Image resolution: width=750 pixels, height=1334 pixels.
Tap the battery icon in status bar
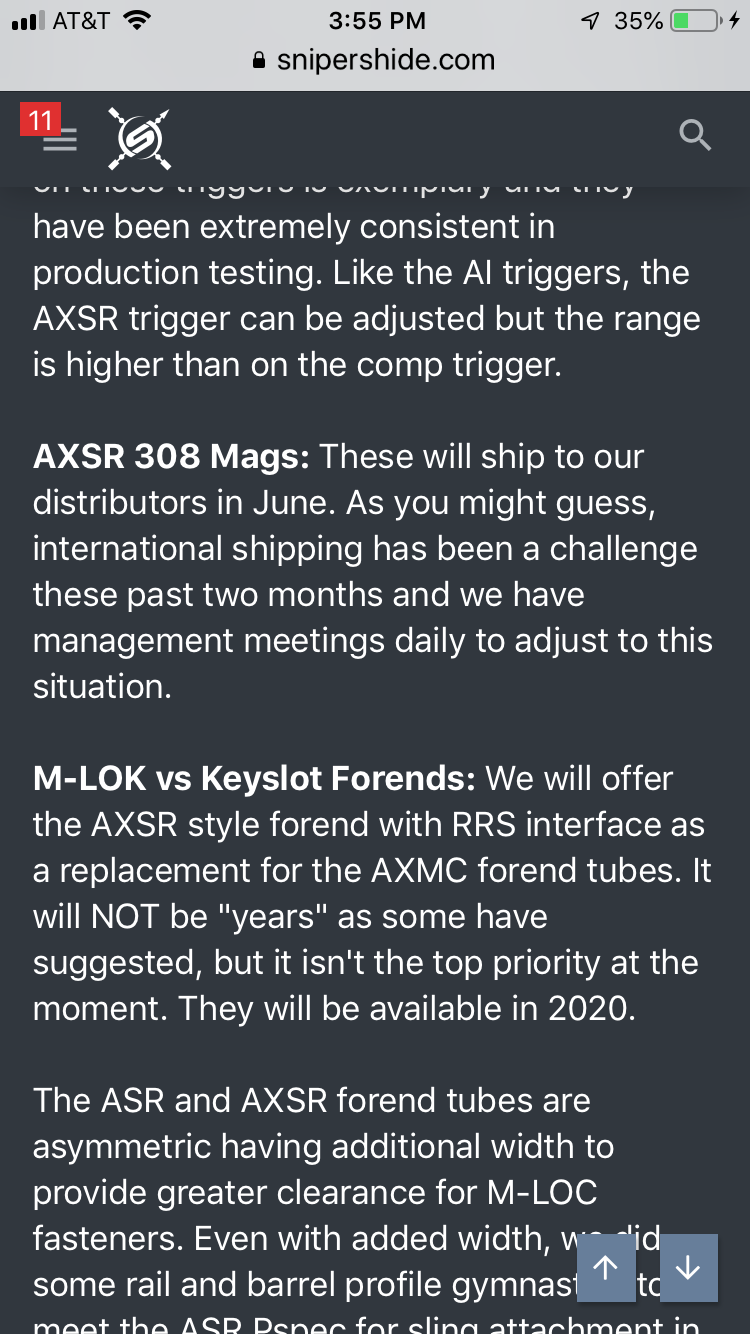(695, 20)
